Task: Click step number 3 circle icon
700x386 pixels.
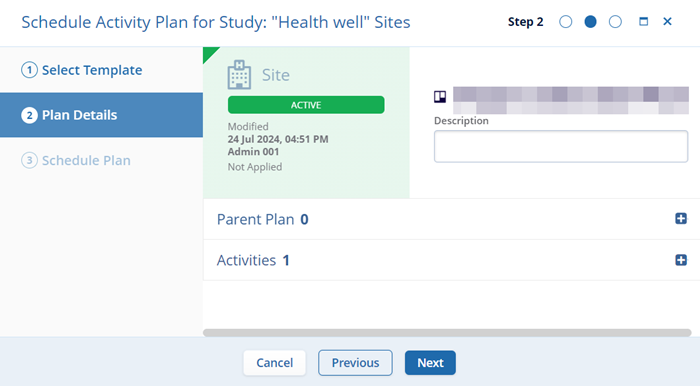Action: pos(29,160)
